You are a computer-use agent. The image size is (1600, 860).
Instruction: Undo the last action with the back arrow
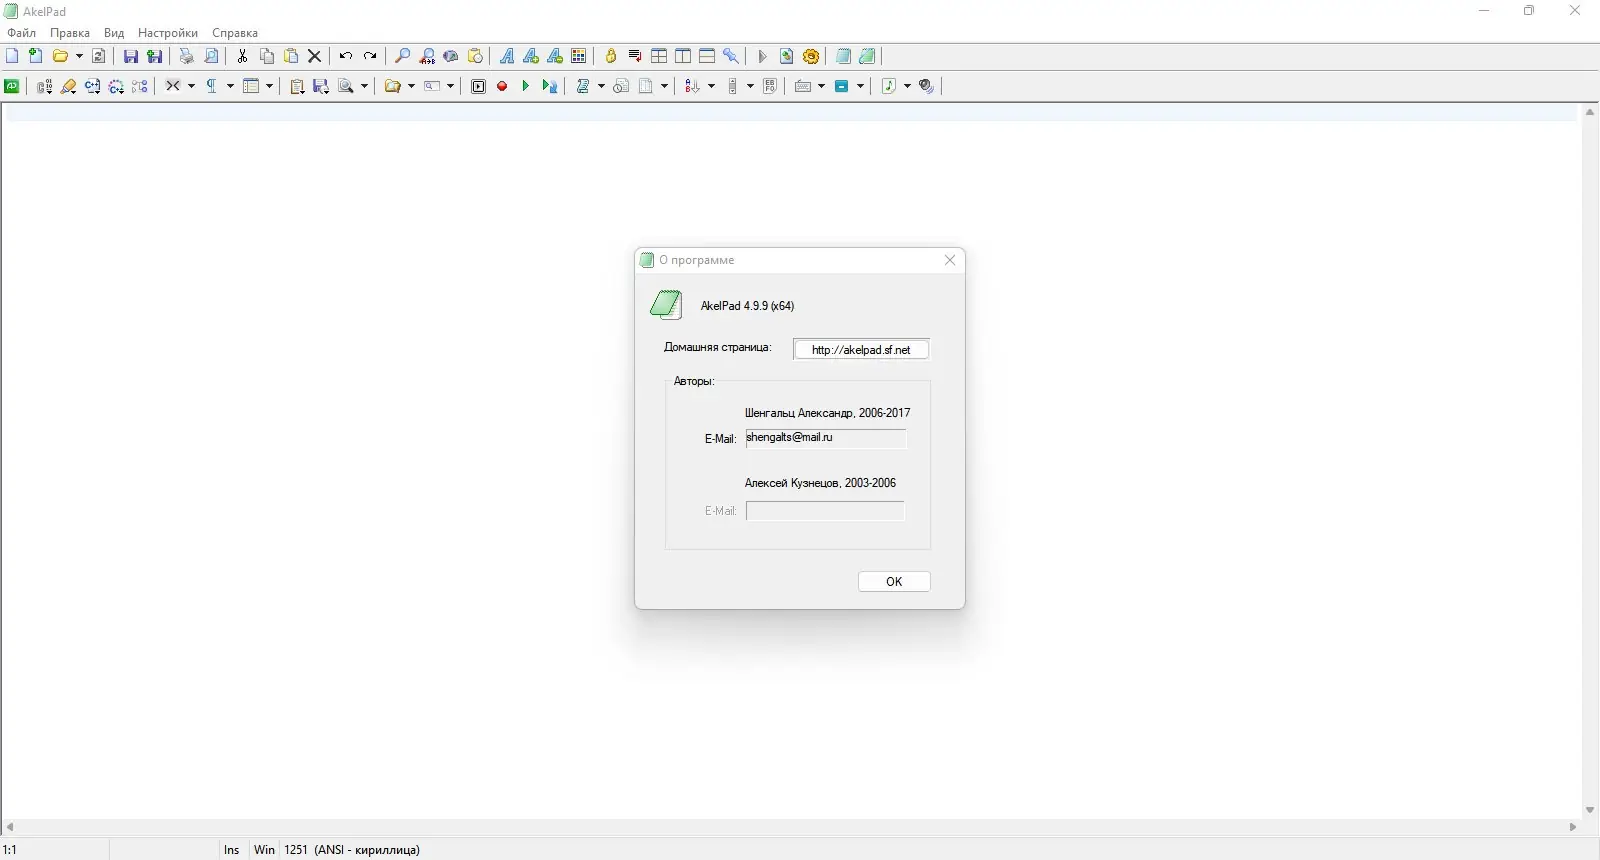(346, 56)
